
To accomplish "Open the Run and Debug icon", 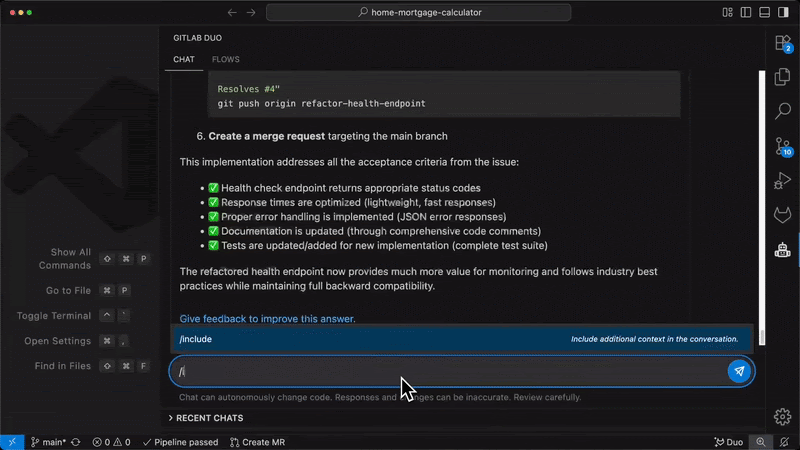I will click(x=783, y=181).
